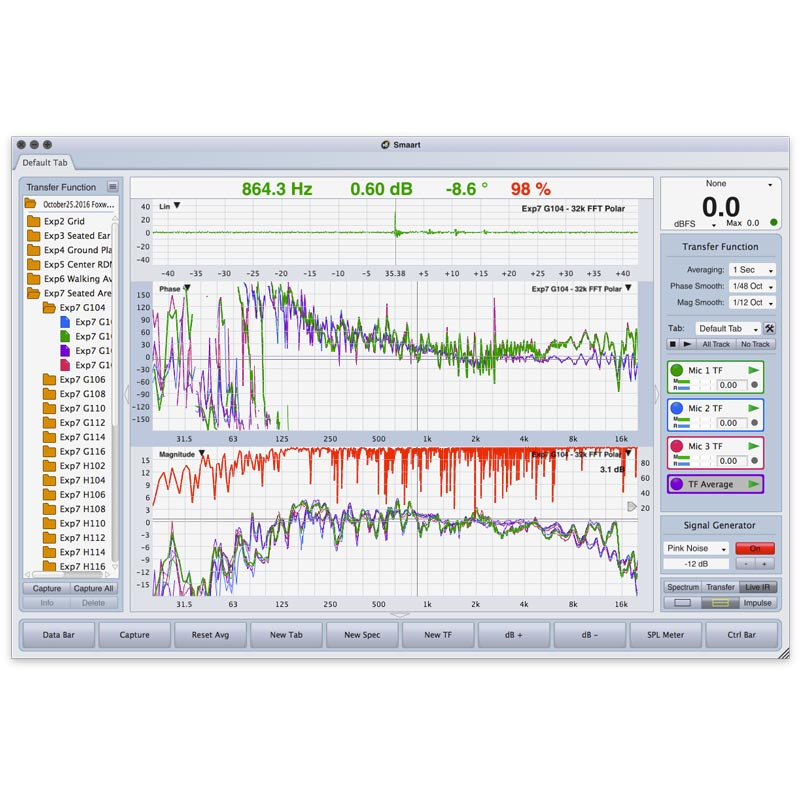This screenshot has width=800, height=800.
Task: Switch to Spectrum mode
Action: (x=683, y=587)
